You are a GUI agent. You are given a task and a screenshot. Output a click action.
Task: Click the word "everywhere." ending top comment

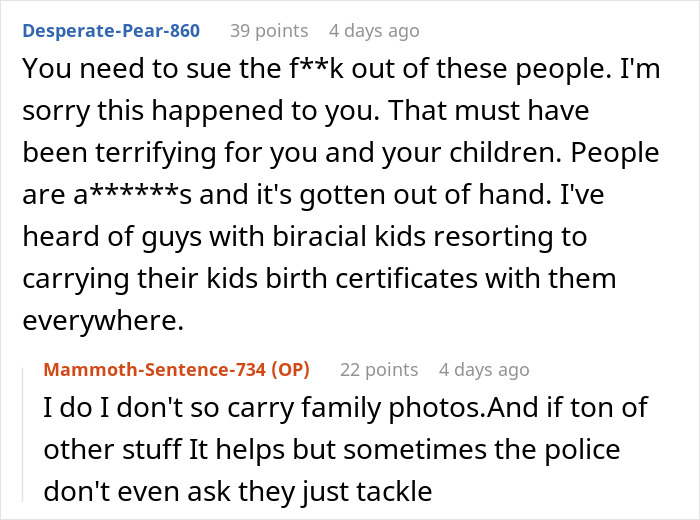[x=98, y=321]
